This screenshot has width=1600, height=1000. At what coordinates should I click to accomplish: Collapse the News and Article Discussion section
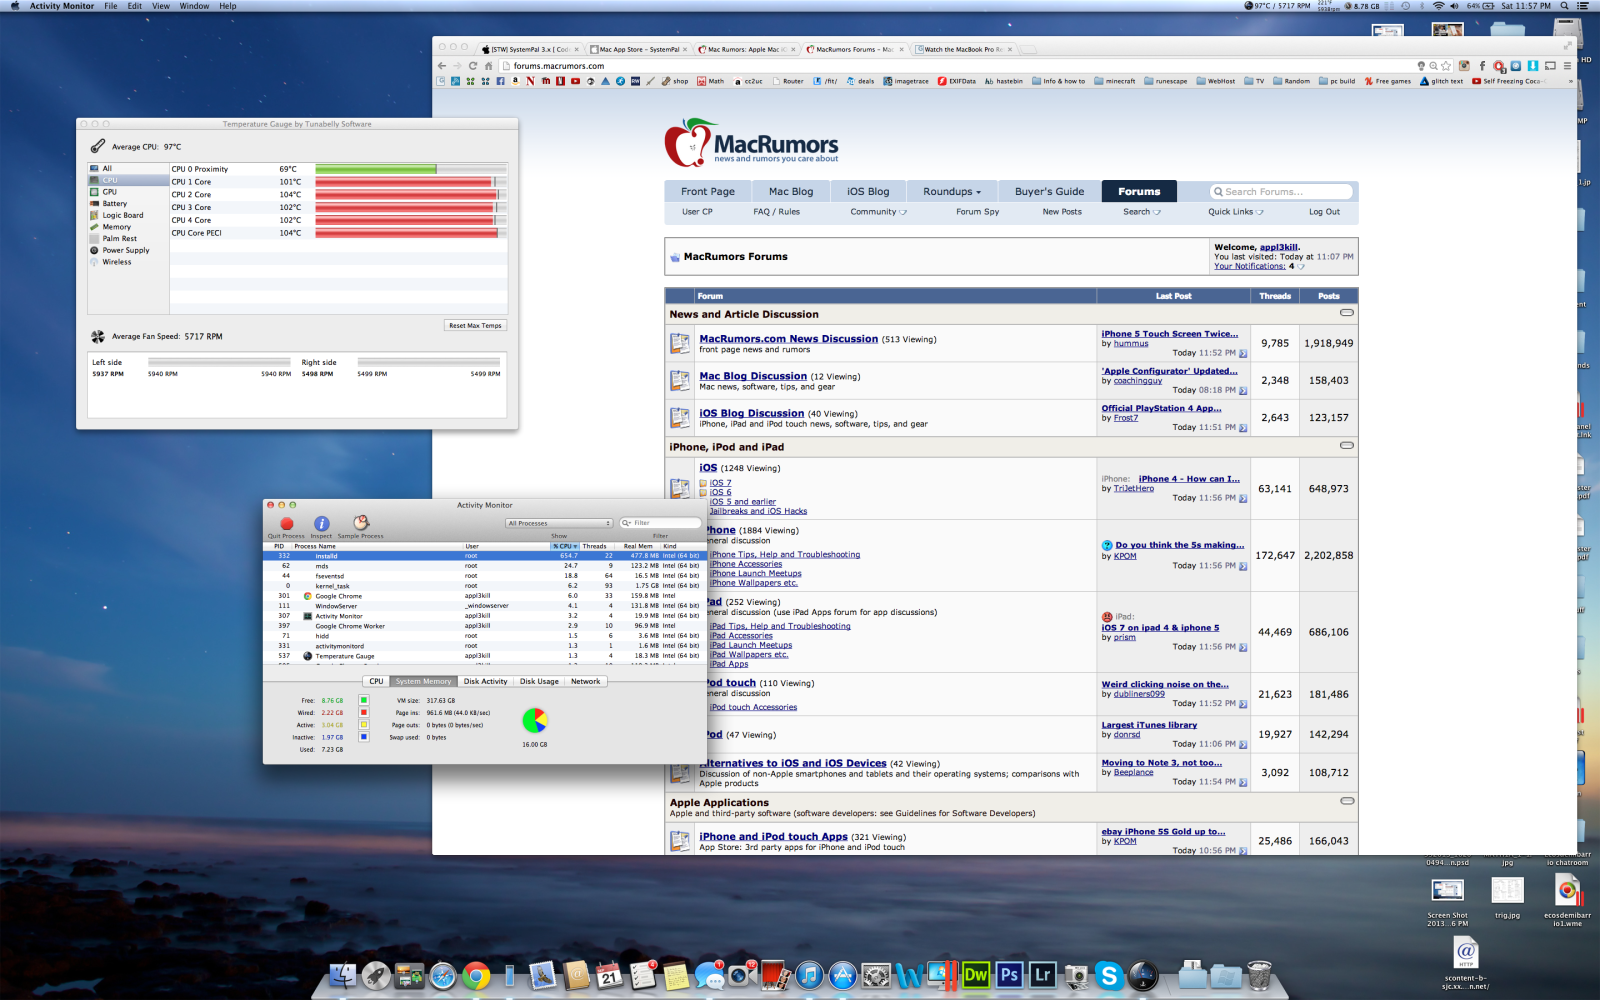[1347, 313]
